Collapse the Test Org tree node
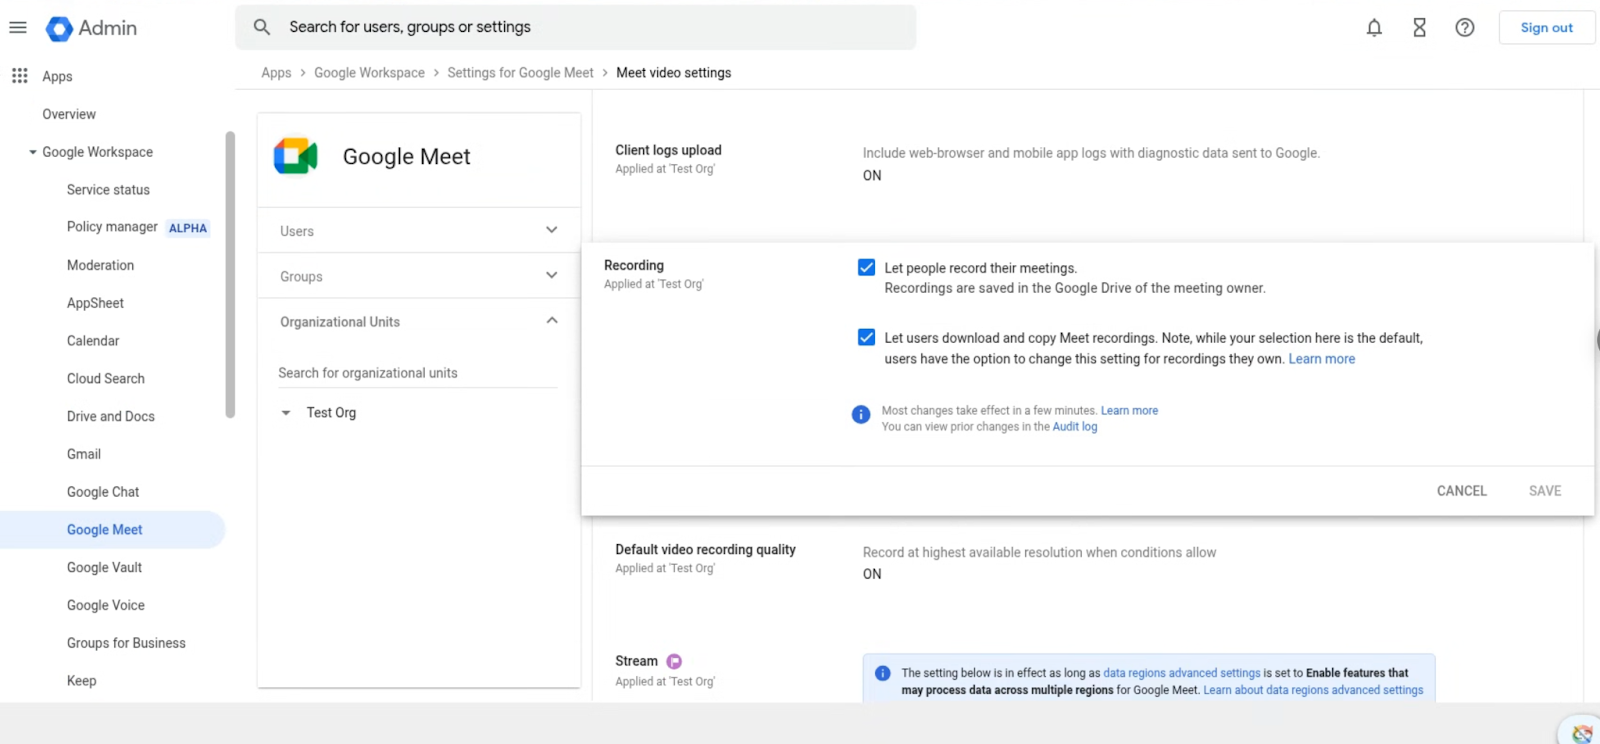The width and height of the screenshot is (1600, 744). (x=286, y=413)
